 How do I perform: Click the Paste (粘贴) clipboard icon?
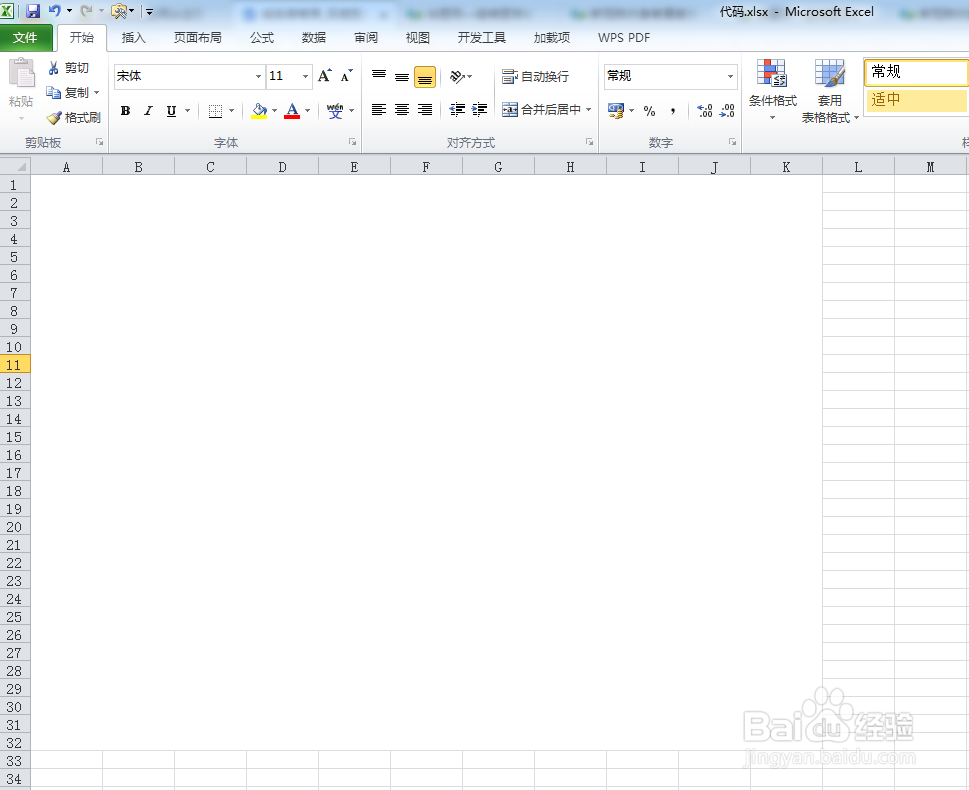point(21,74)
